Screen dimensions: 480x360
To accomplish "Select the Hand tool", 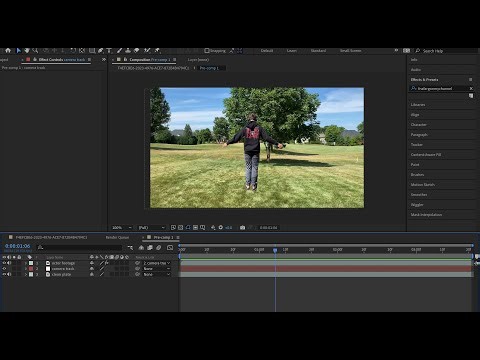I will (27, 50).
